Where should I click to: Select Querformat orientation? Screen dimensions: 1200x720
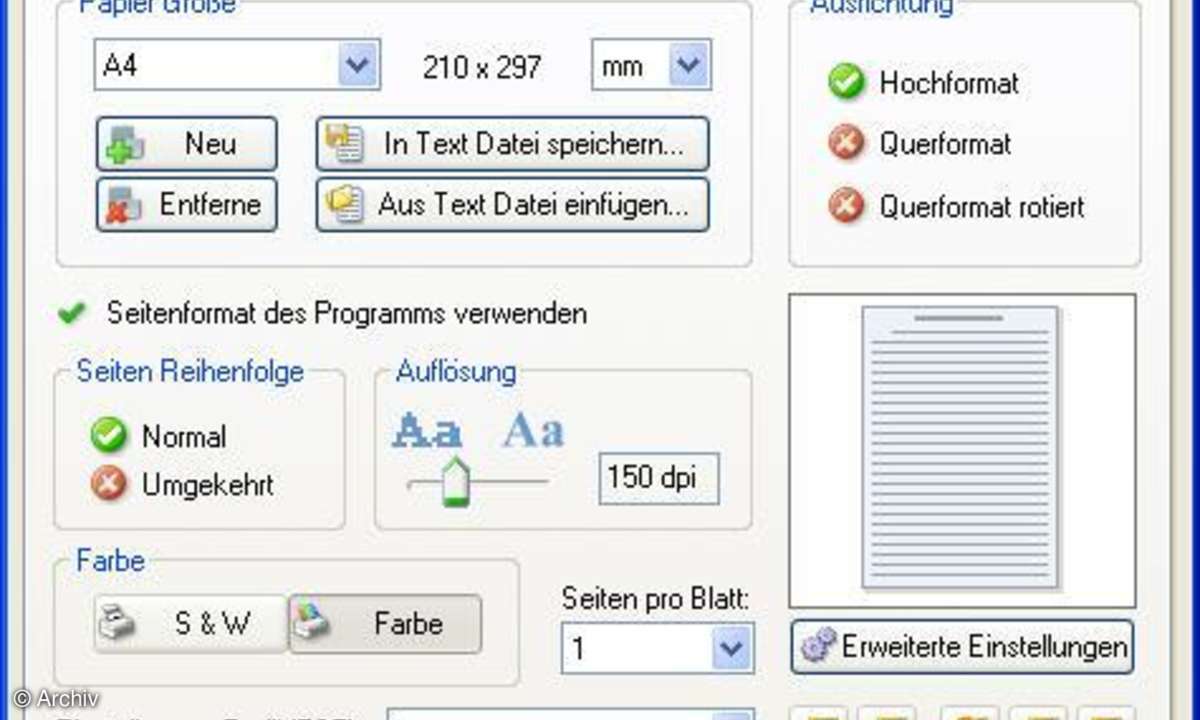[x=920, y=144]
